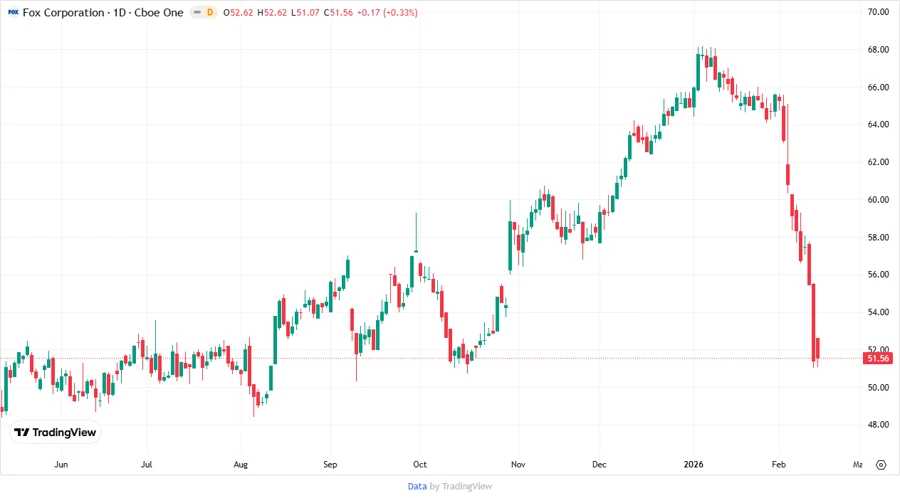Click the Feb label on time axis
Screen dimensions: 900x498
tap(778, 465)
